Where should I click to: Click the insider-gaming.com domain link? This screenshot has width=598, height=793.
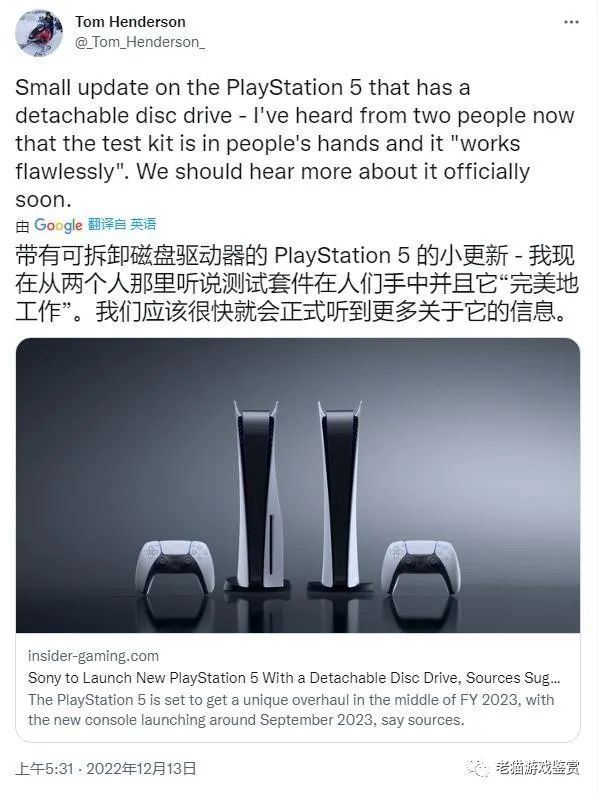(x=94, y=656)
